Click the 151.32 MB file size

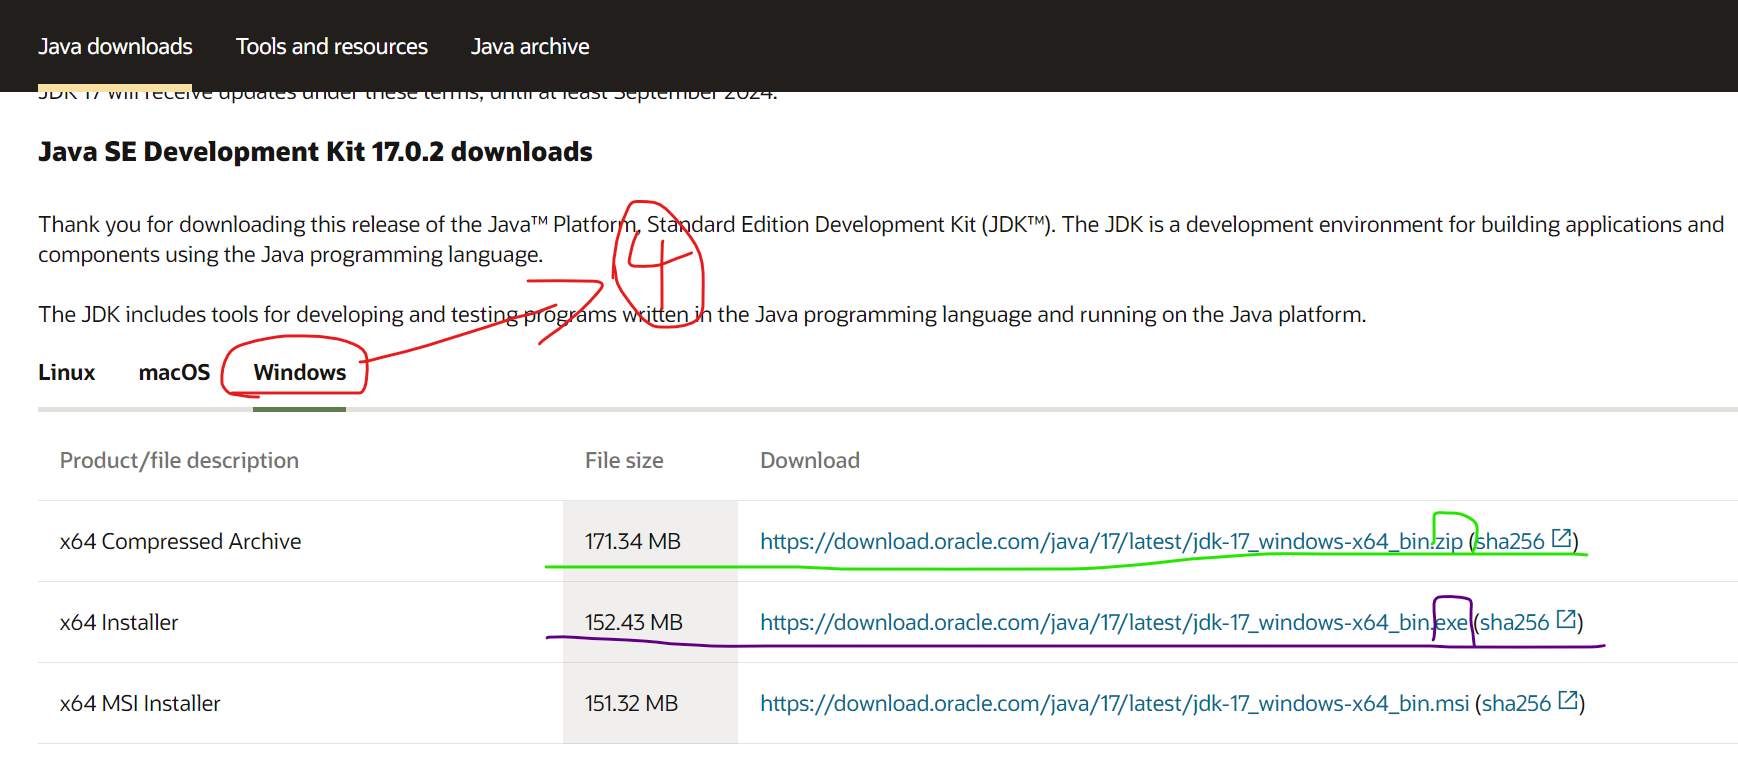[x=632, y=703]
